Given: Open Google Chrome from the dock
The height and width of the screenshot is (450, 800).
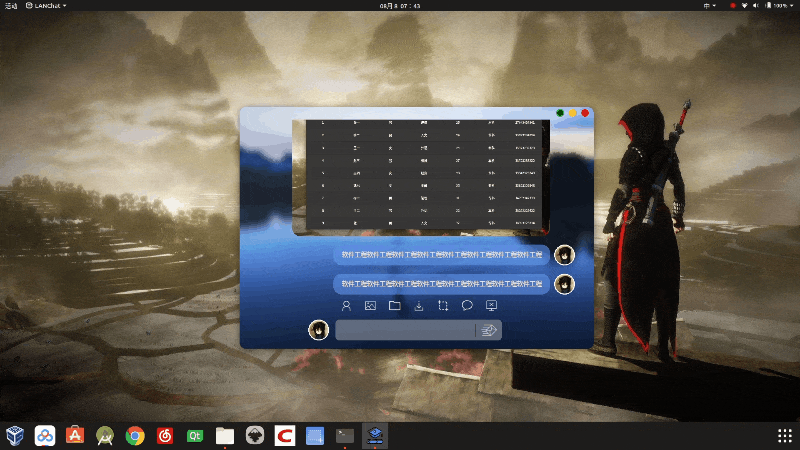Looking at the screenshot, I should 135,436.
